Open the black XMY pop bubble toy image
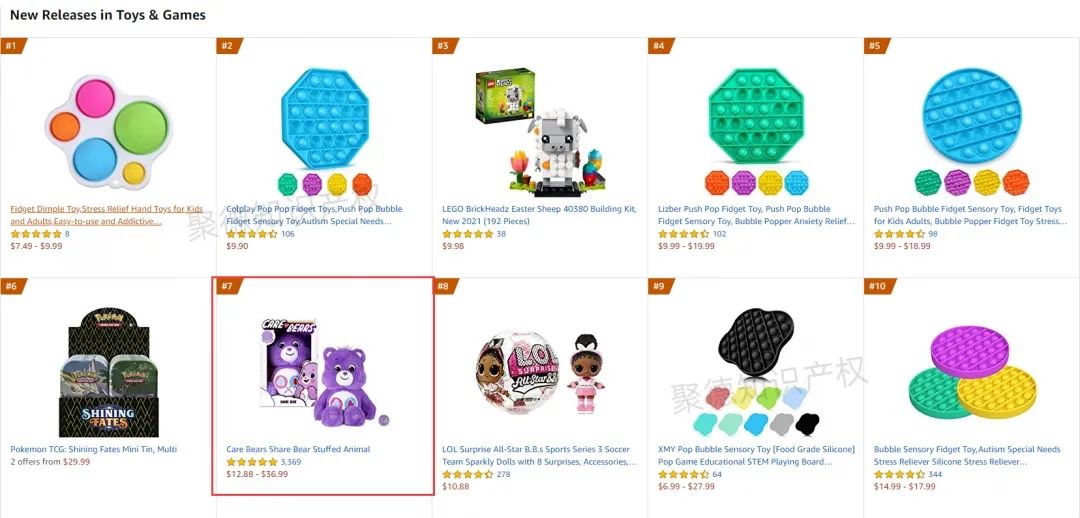Screen dimensions: 1080x518 coord(756,373)
